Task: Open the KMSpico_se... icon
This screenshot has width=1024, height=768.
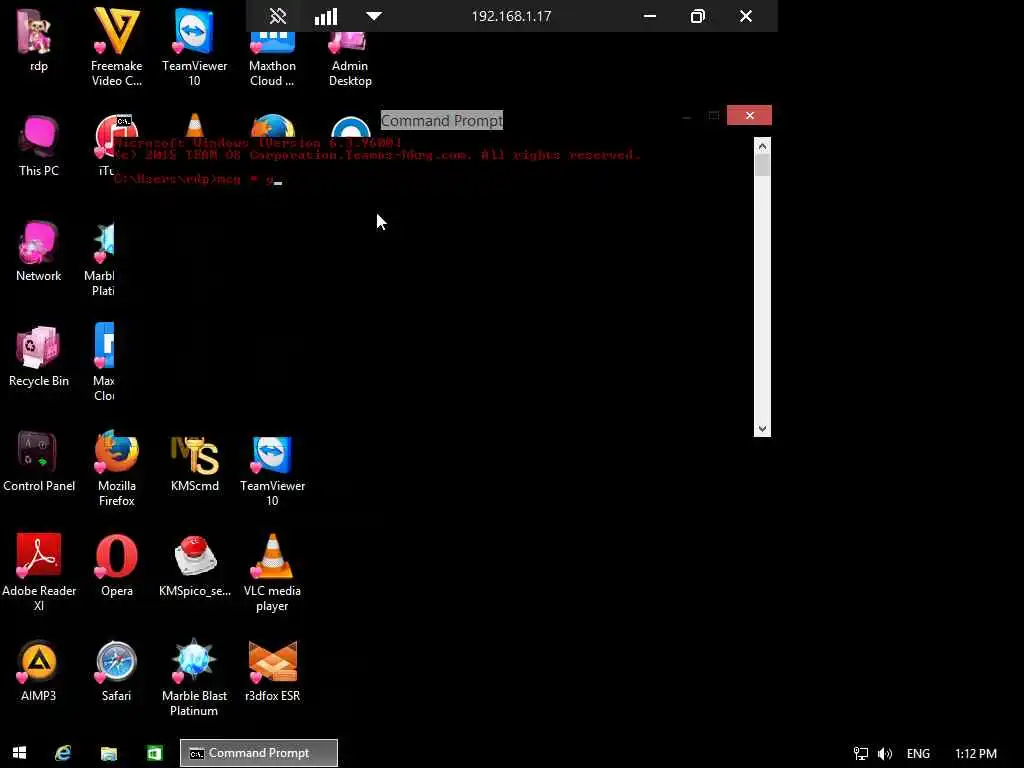Action: (195, 566)
